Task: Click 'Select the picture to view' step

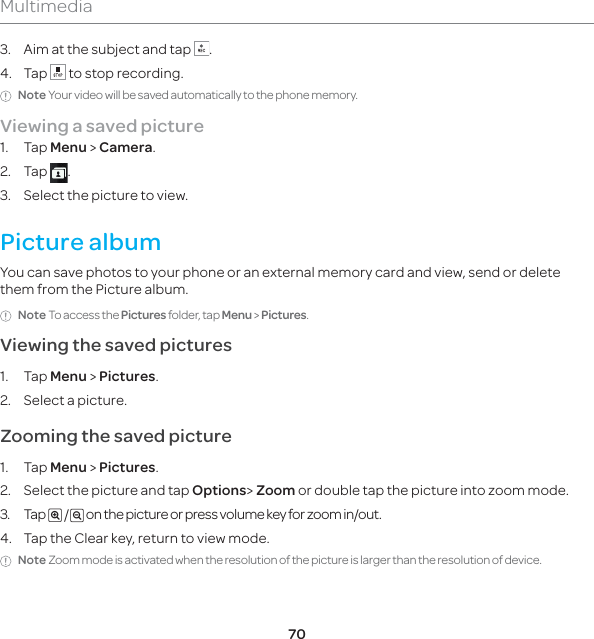Action: coord(106,196)
